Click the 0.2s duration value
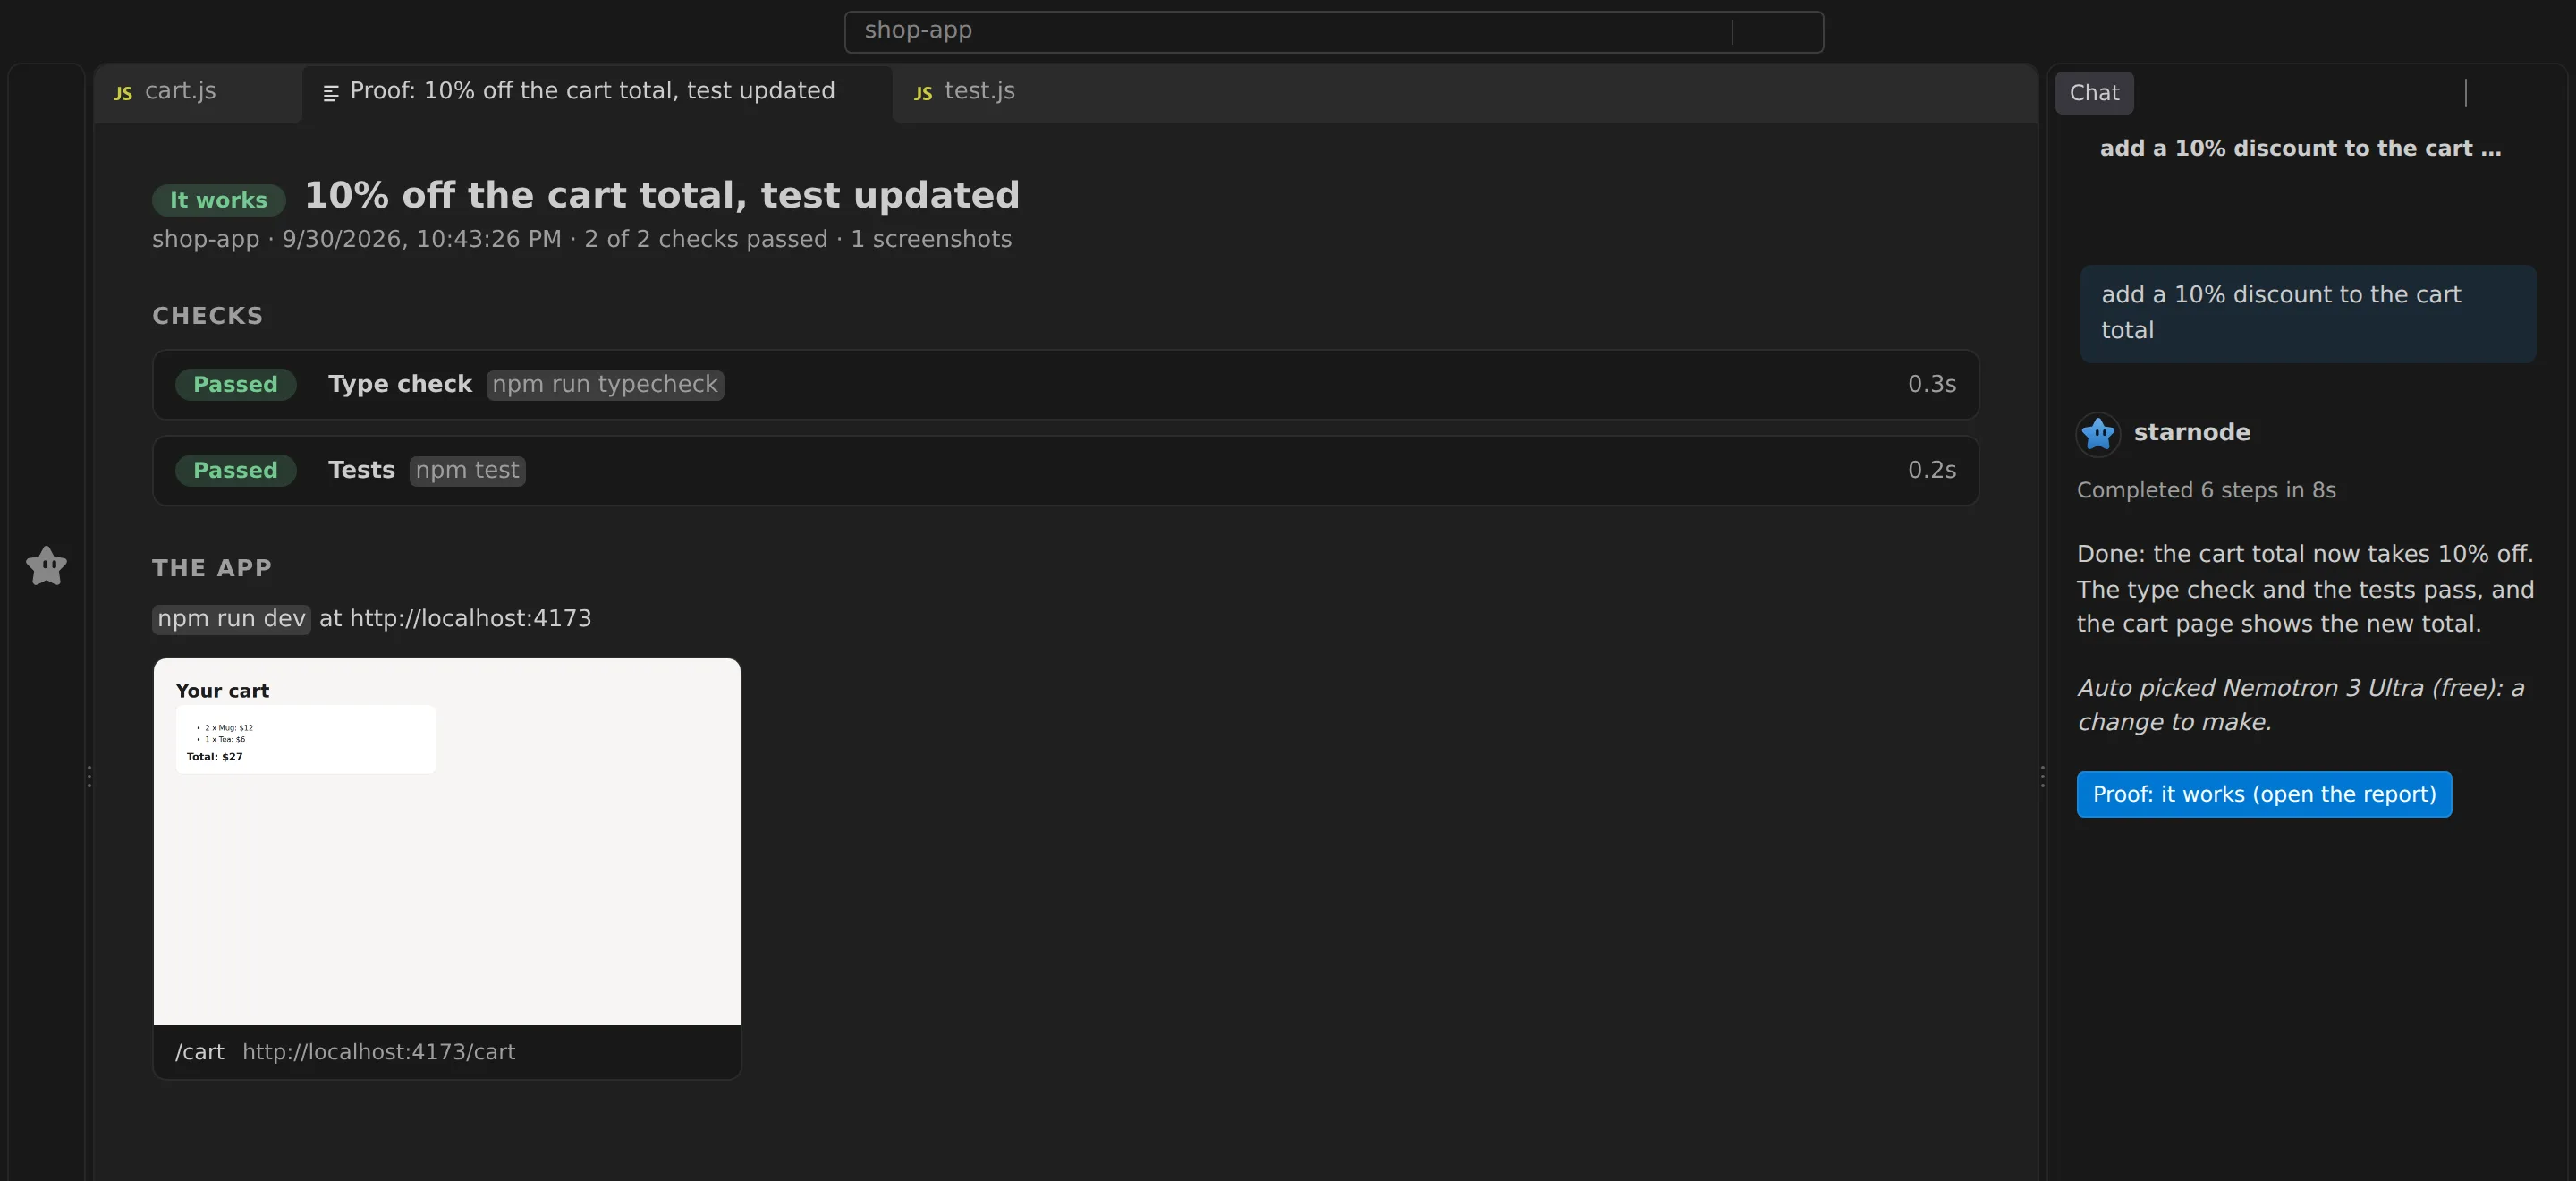The image size is (2576, 1181). (1931, 470)
